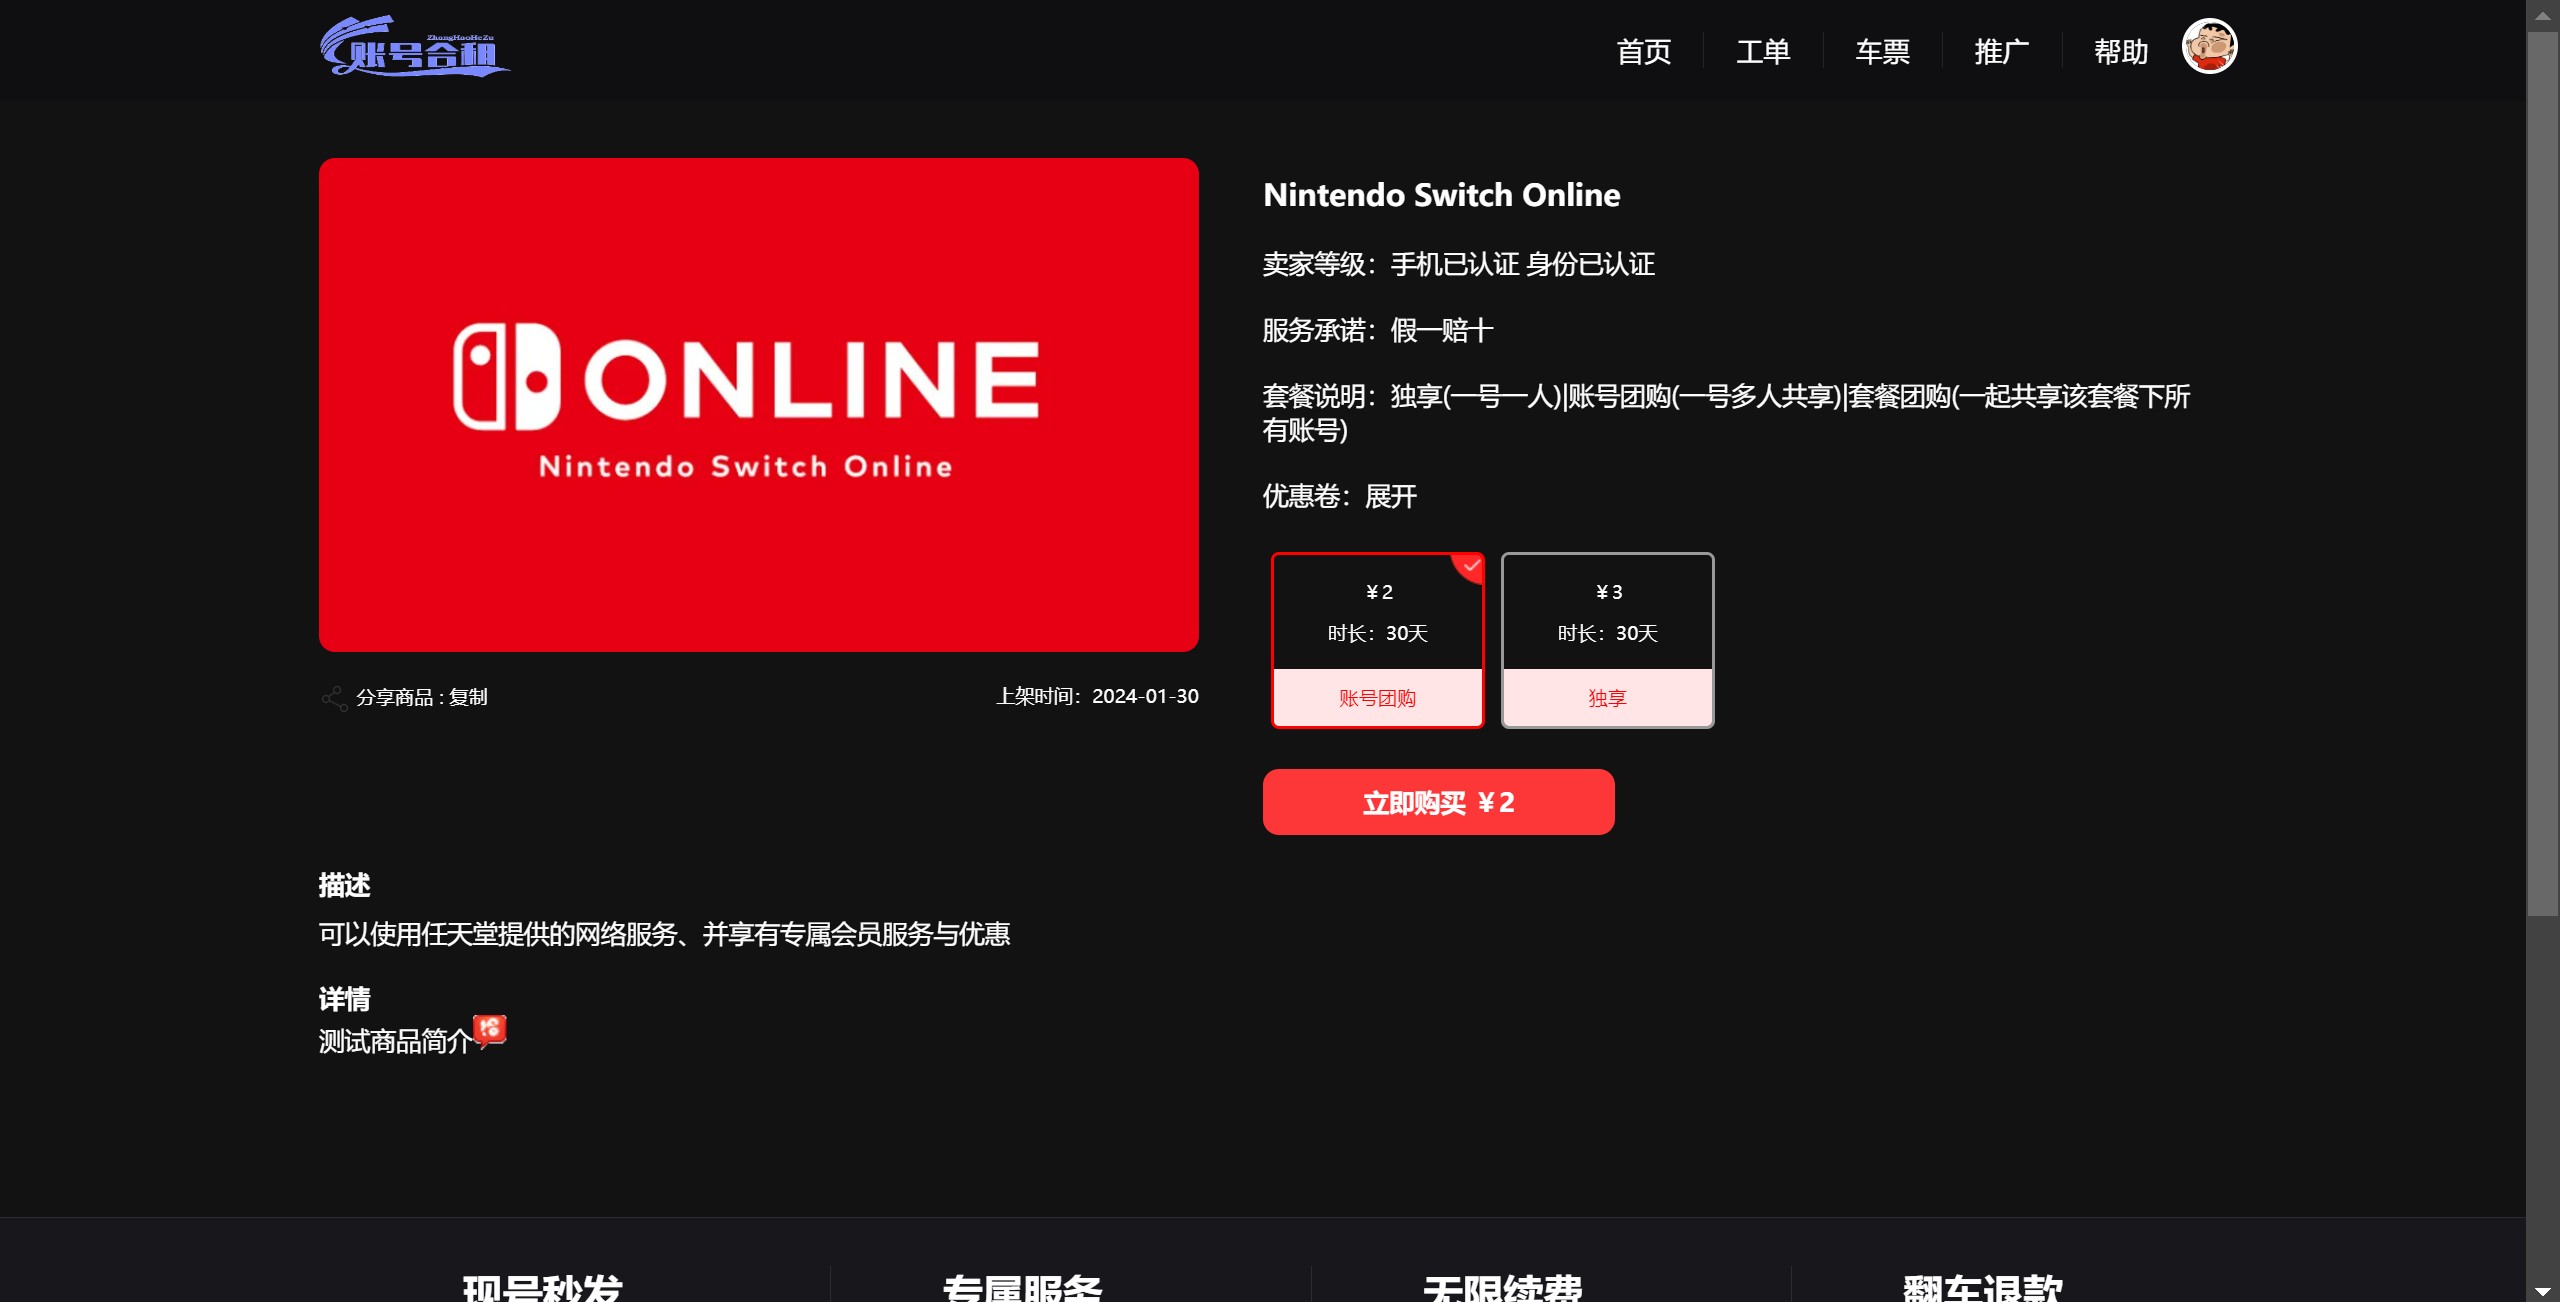This screenshot has height=1302, width=2560.
Task: Click the page scrollbar down arrow
Action: (2542, 1290)
